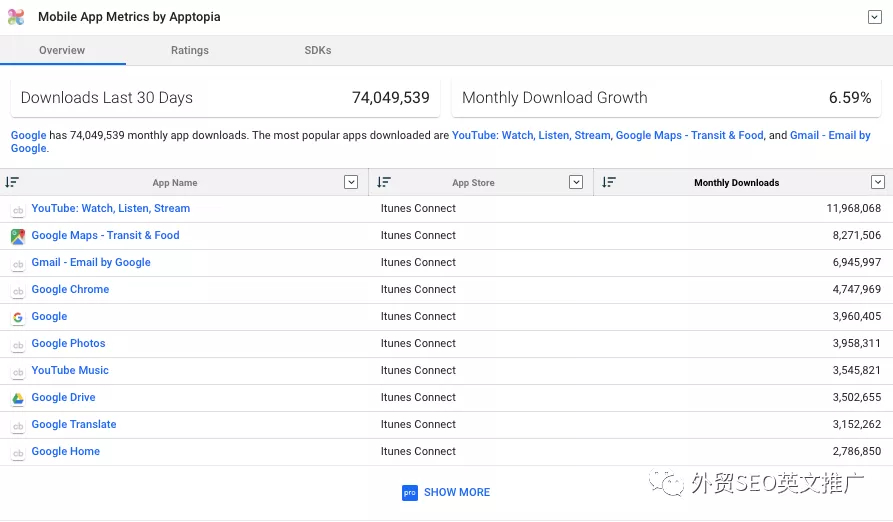
Task: Select the 74,049,539 downloads value
Action: pyautogui.click(x=391, y=98)
